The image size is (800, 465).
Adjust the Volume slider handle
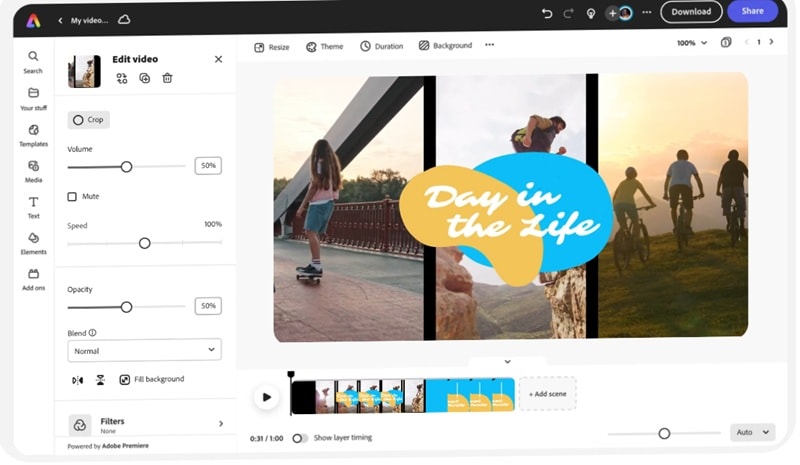(127, 166)
